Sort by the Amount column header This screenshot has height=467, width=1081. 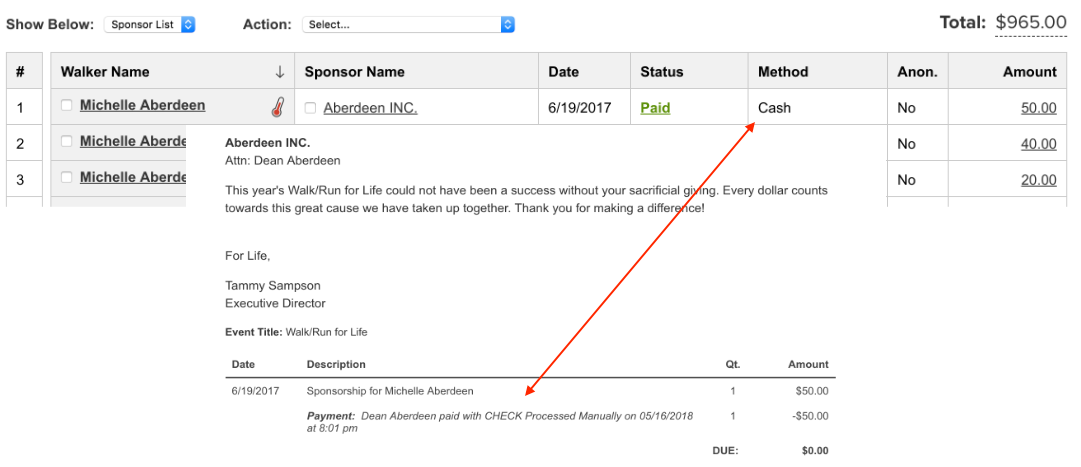[1029, 72]
